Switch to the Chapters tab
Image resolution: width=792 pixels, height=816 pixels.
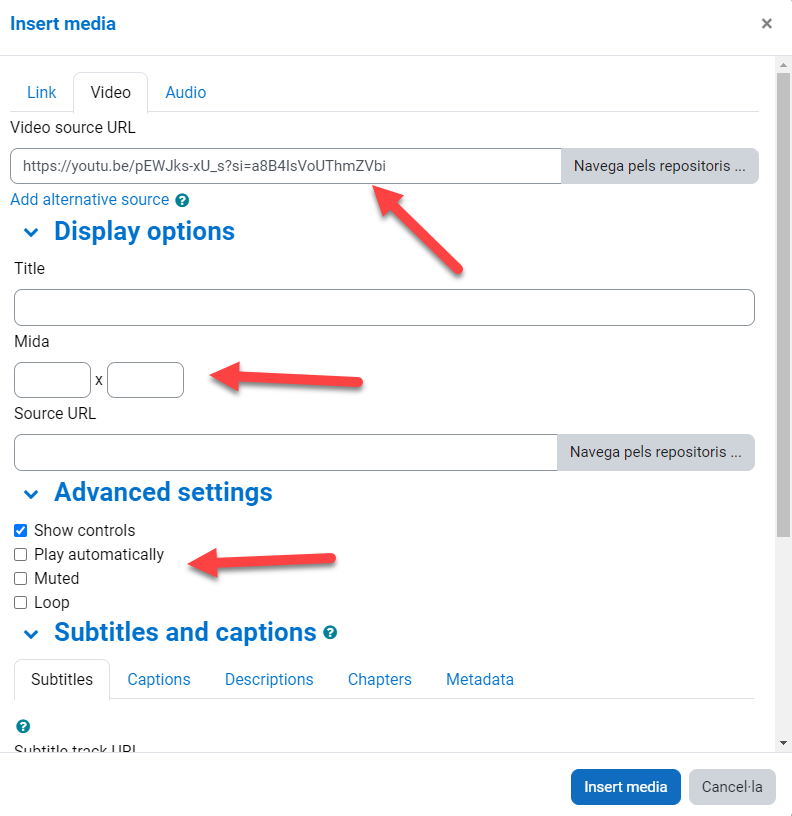[380, 680]
